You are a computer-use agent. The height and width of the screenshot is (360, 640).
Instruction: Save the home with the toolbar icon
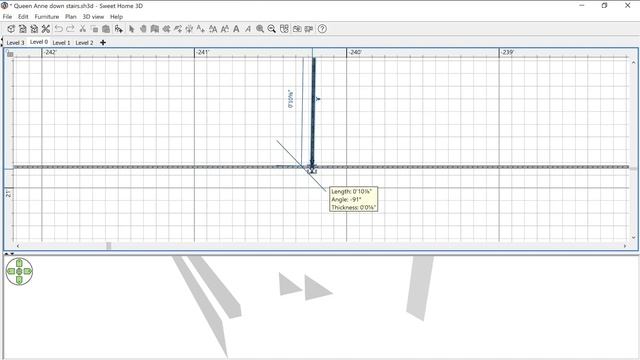pos(34,29)
